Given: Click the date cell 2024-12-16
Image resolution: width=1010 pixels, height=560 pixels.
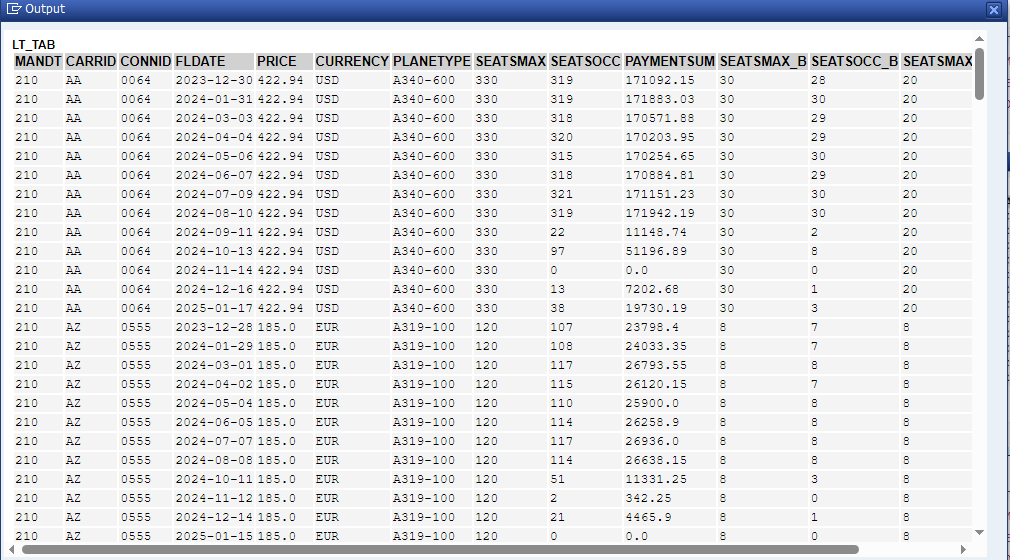Looking at the screenshot, I should (214, 289).
